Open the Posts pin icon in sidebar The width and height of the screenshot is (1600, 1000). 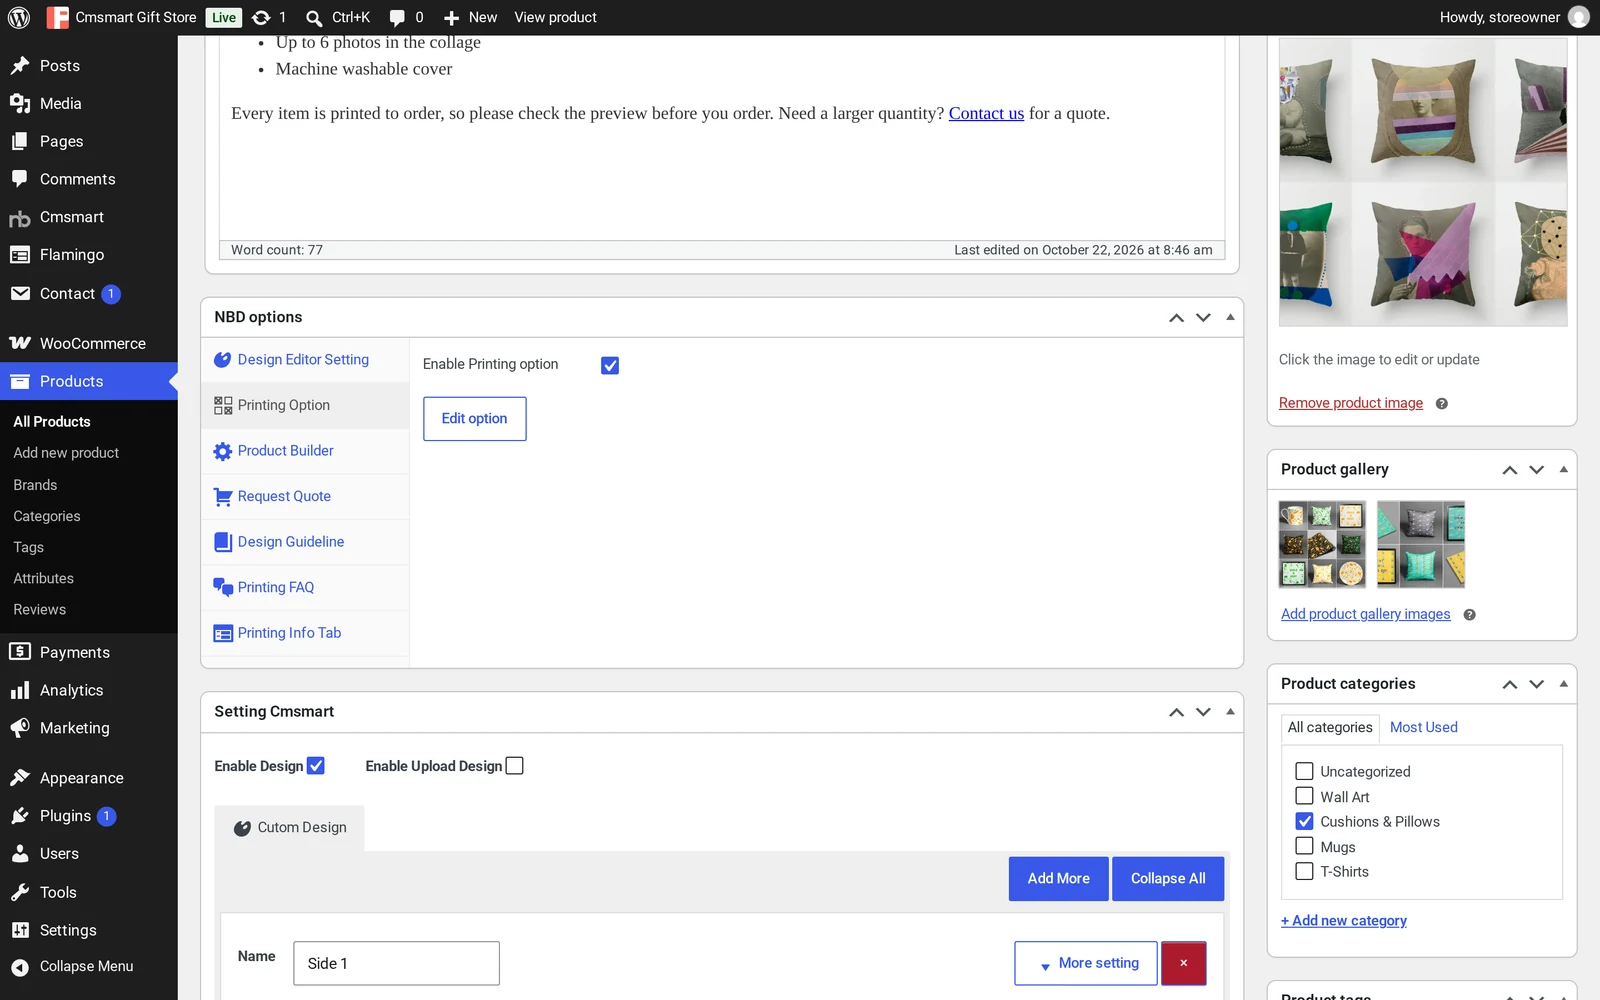point(20,66)
